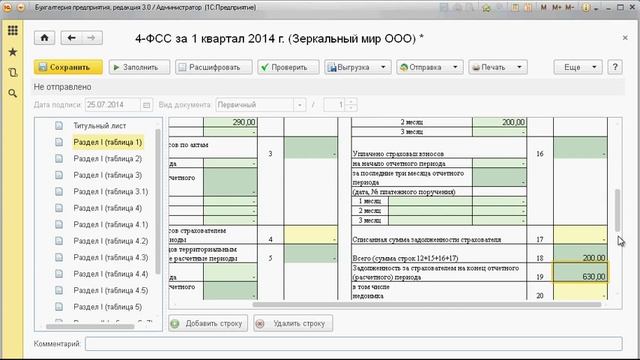This screenshot has width=640, height=360.
Task: Click correction number stepper field
Action: (x=340, y=105)
